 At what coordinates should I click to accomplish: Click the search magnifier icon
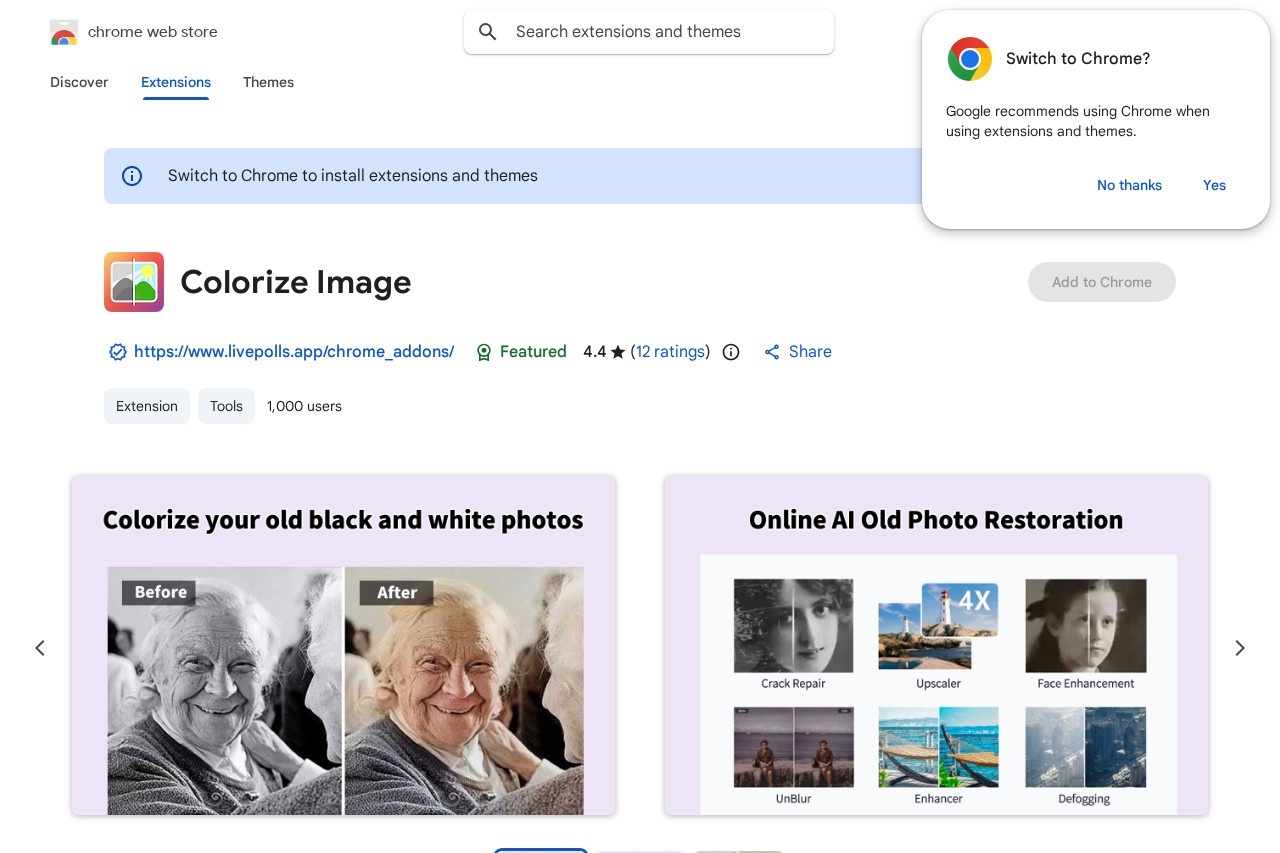pos(488,31)
